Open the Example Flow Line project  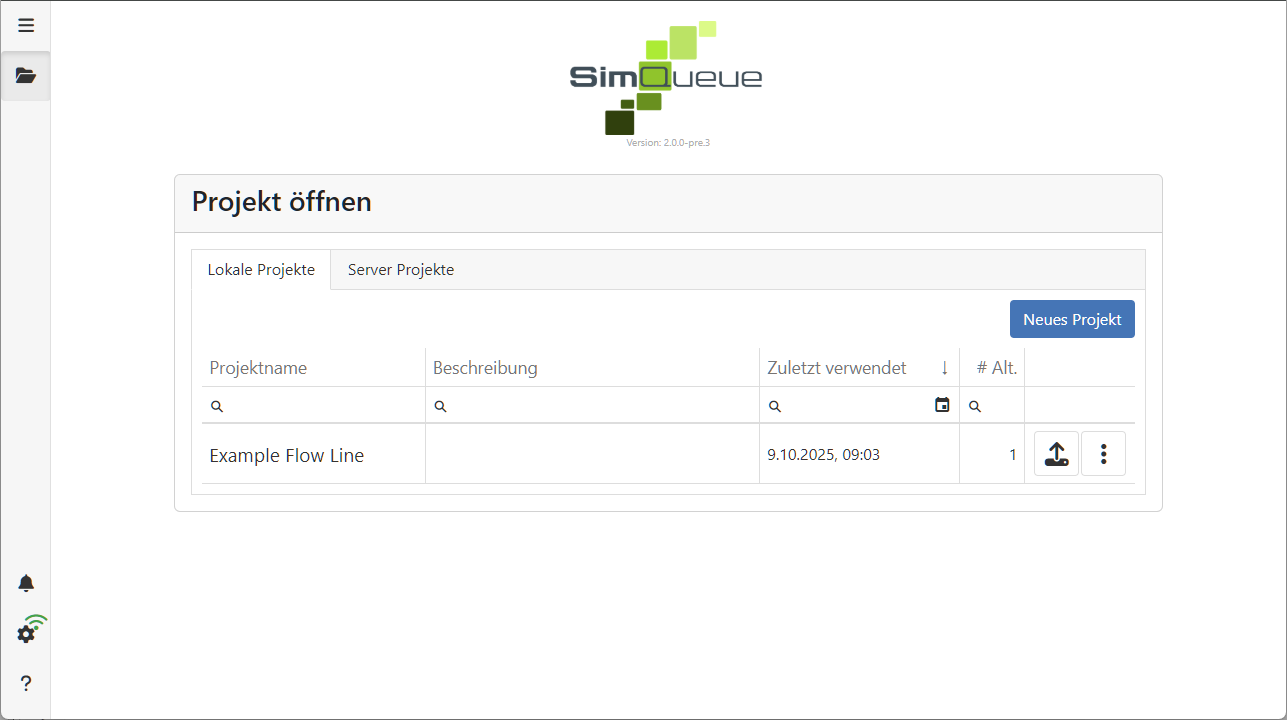(287, 456)
